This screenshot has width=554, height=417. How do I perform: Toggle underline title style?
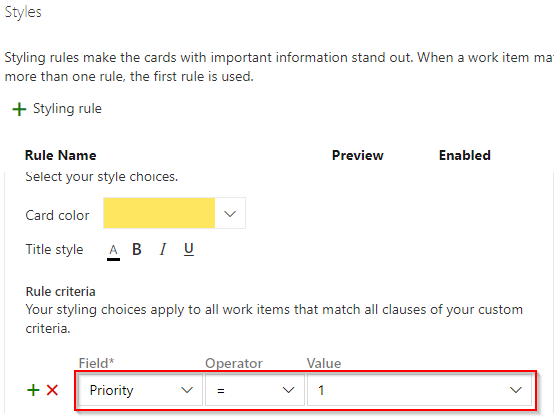[189, 249]
